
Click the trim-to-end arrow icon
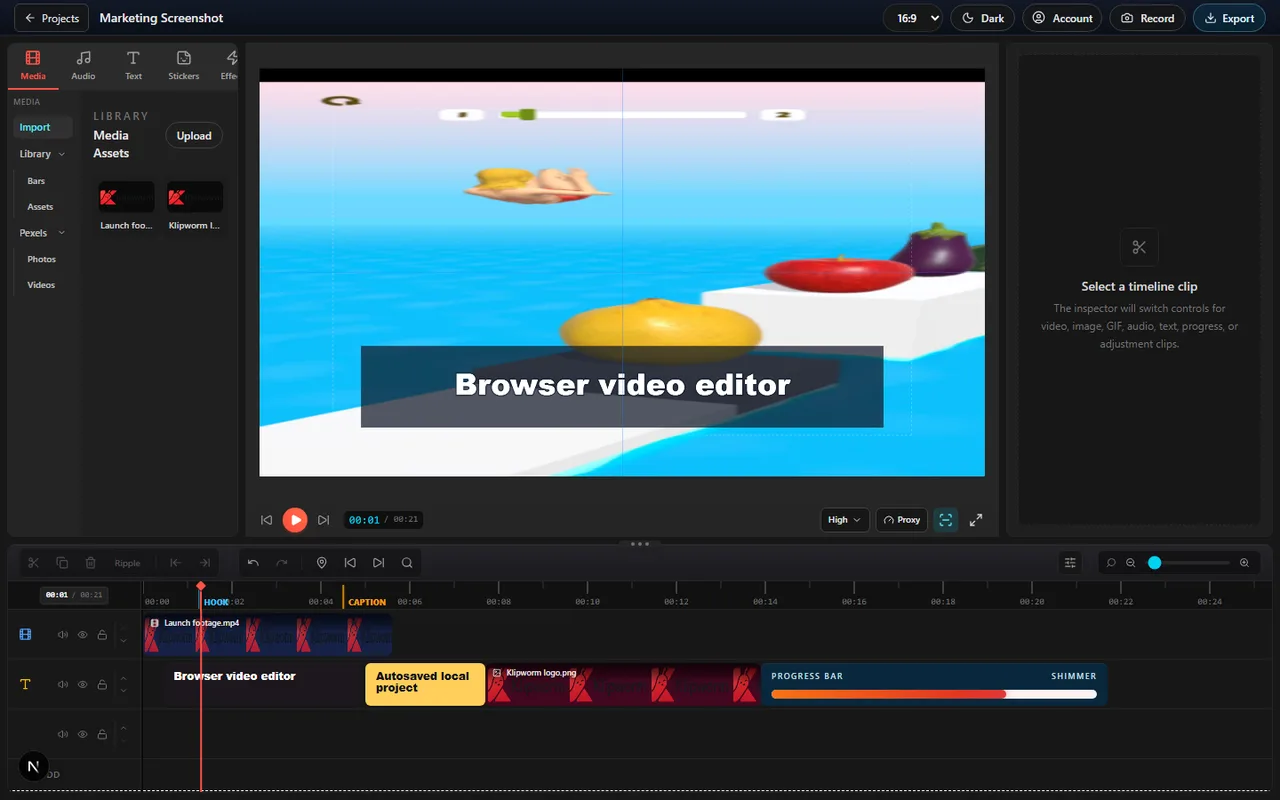click(x=205, y=563)
